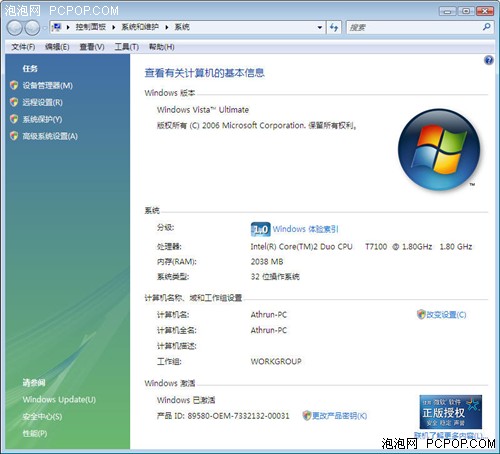Click the search magnifier icon
Image resolution: width=500 pixels, height=454 pixels.
486,27
